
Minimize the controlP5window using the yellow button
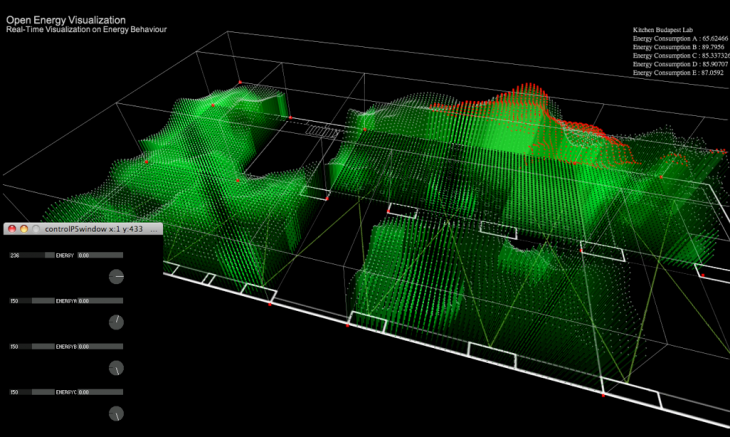point(24,229)
